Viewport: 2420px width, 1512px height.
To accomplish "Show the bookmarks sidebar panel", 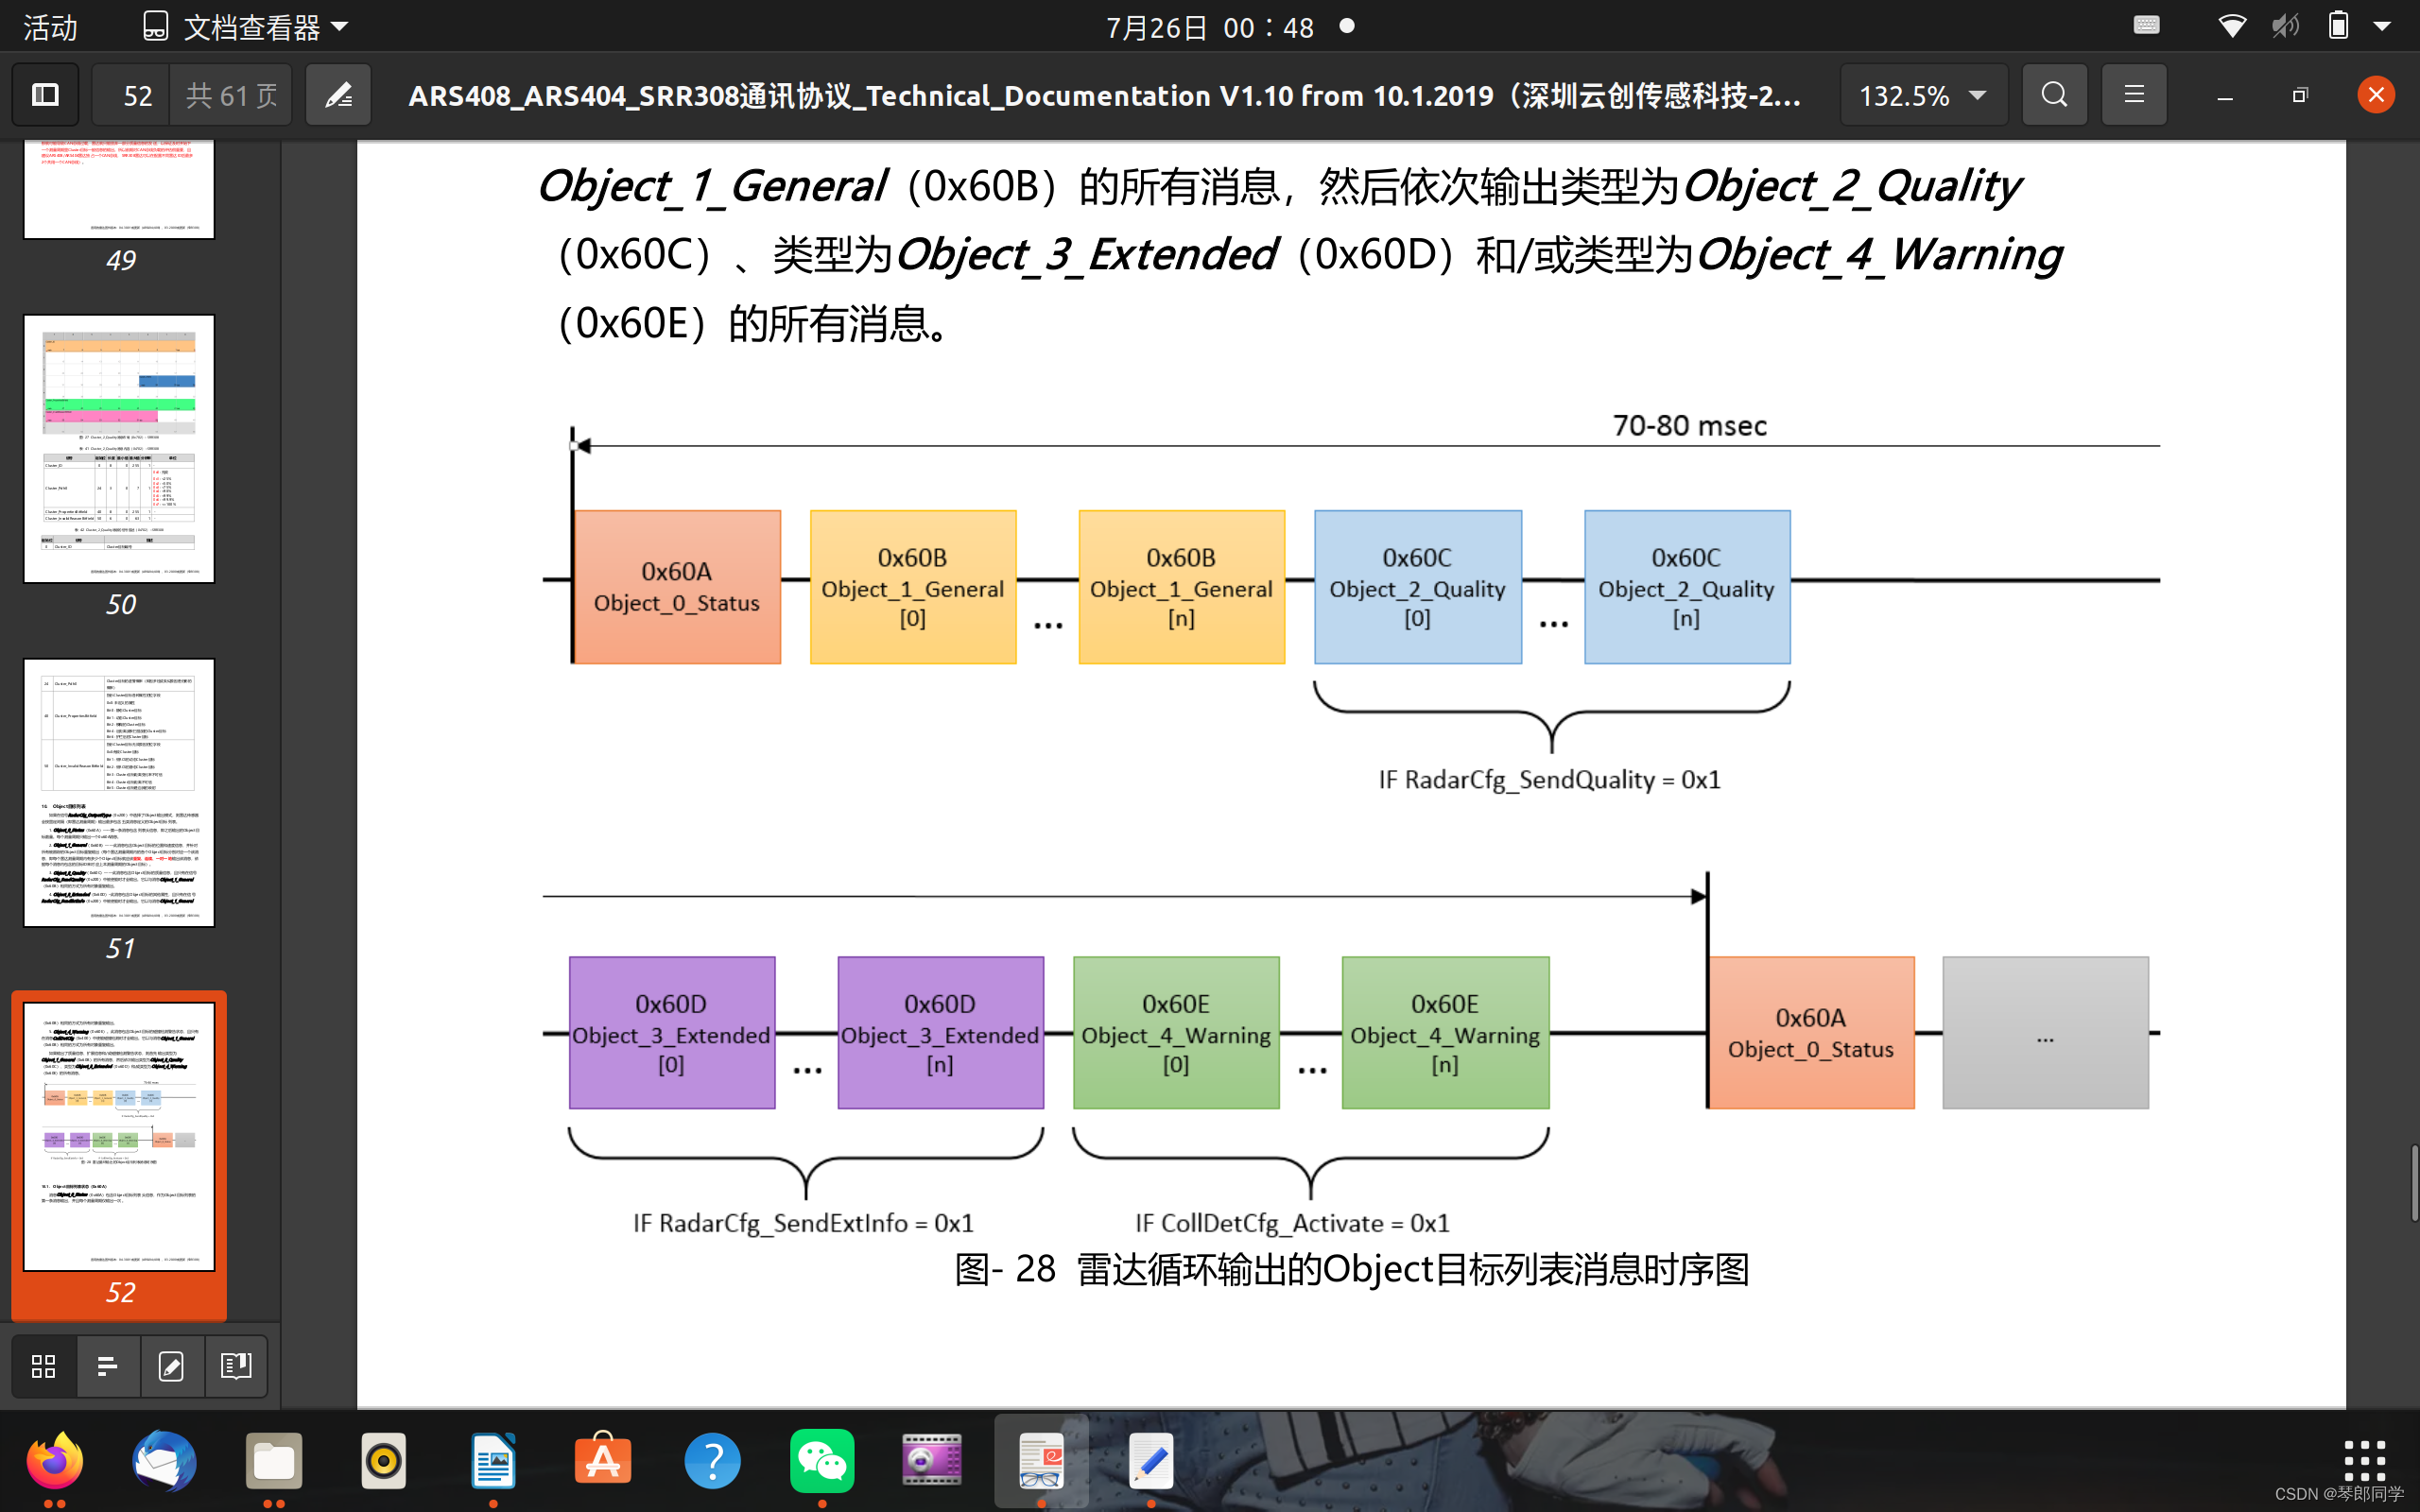I will (x=236, y=1366).
